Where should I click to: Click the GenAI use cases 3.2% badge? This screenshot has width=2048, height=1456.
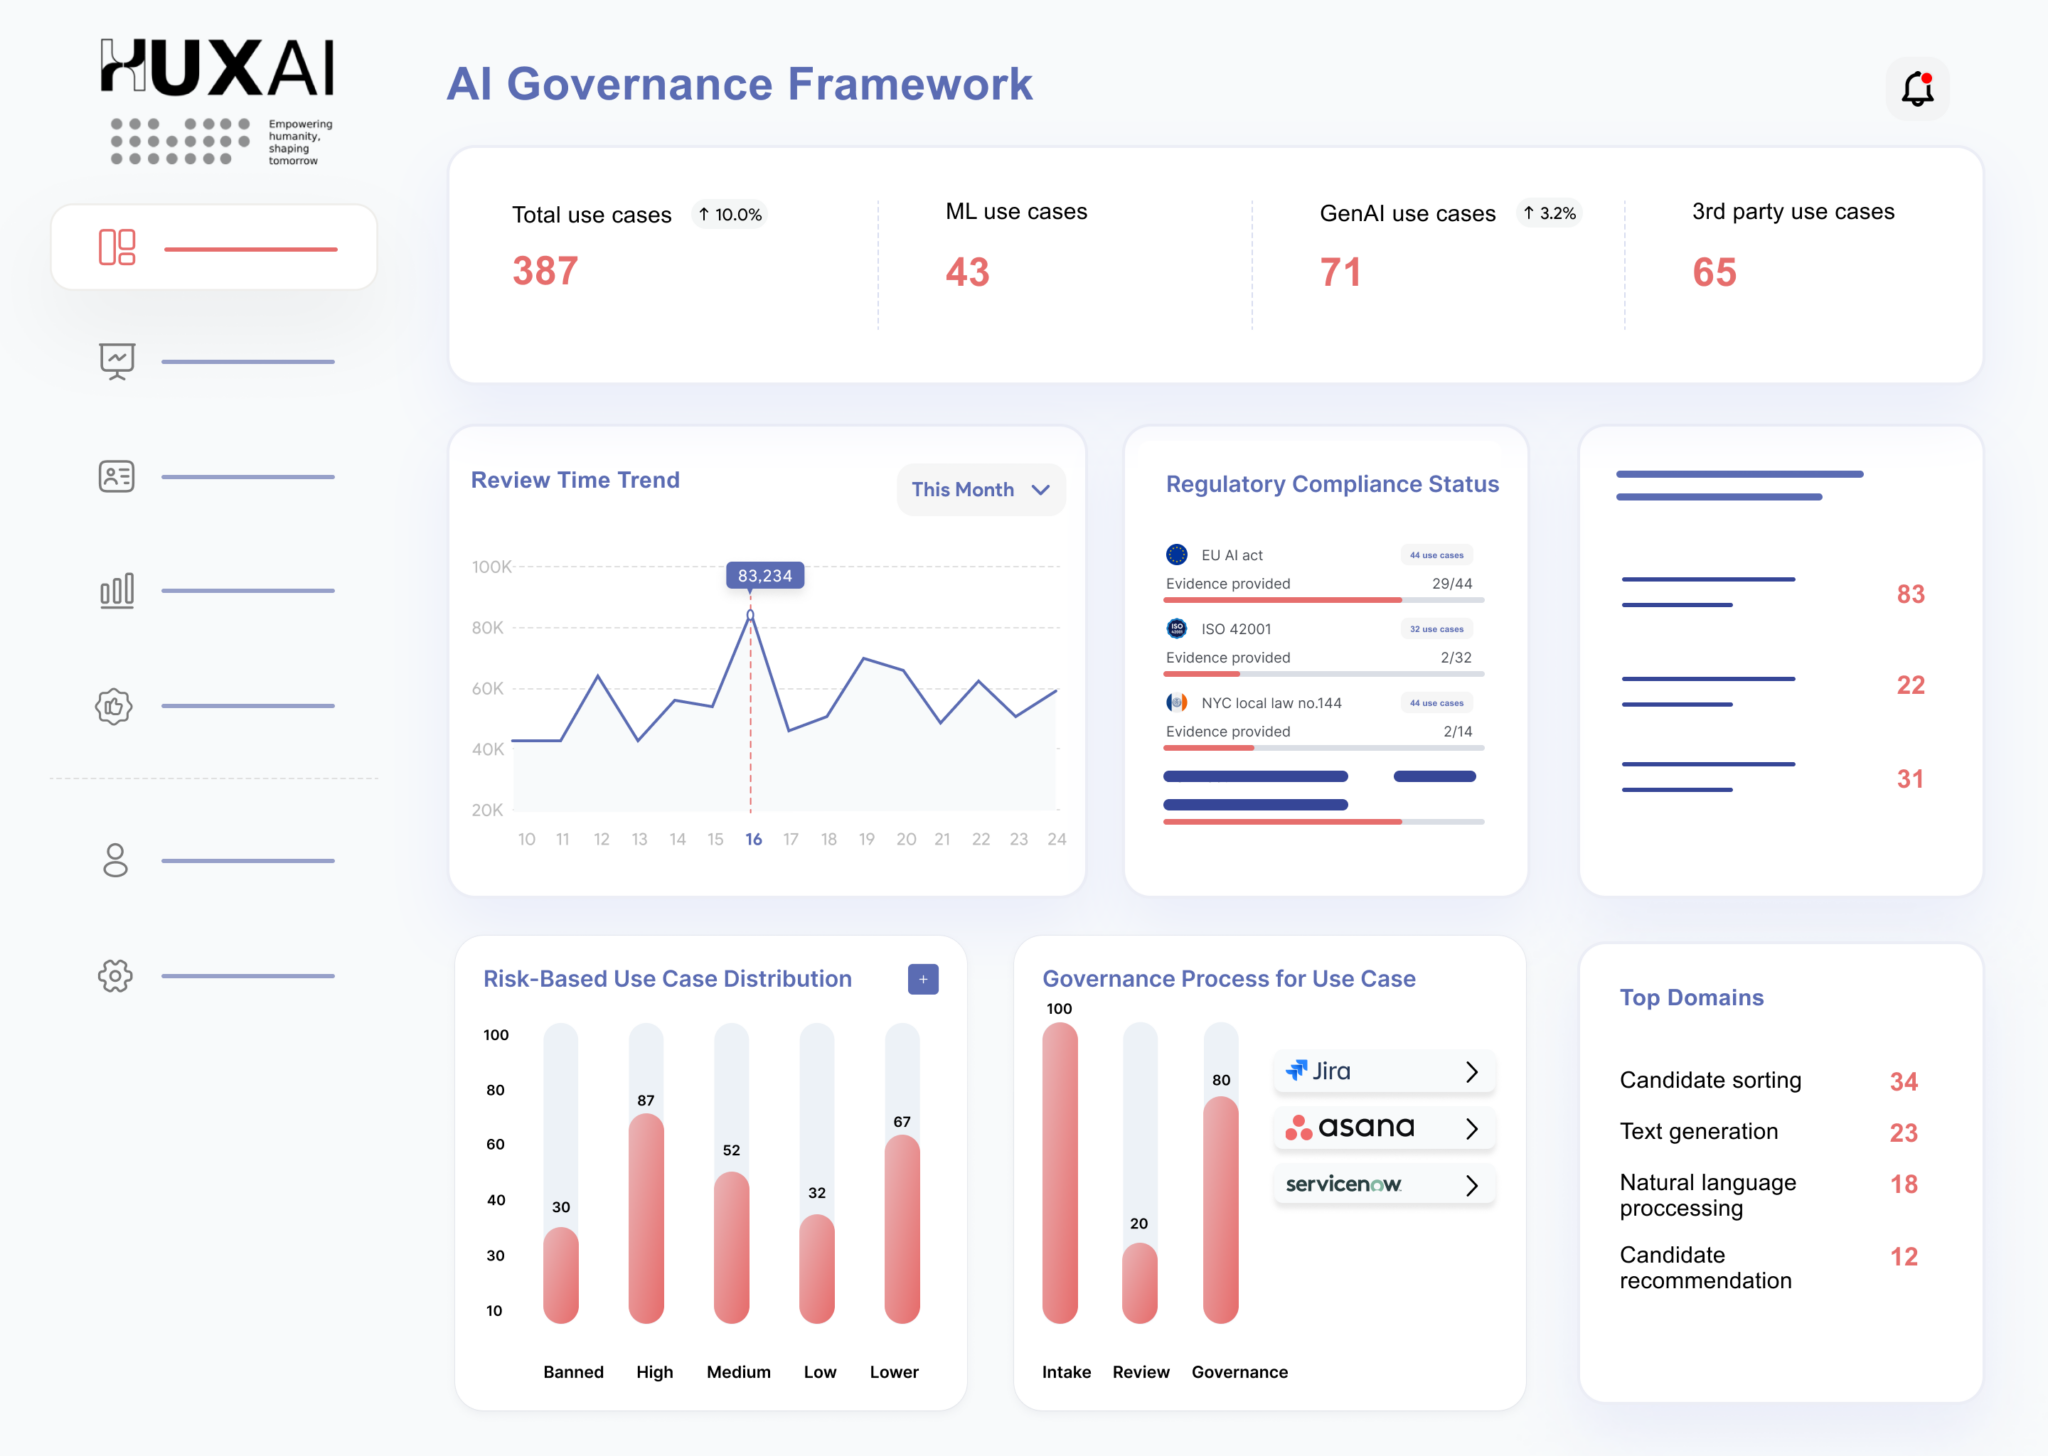coord(1549,213)
